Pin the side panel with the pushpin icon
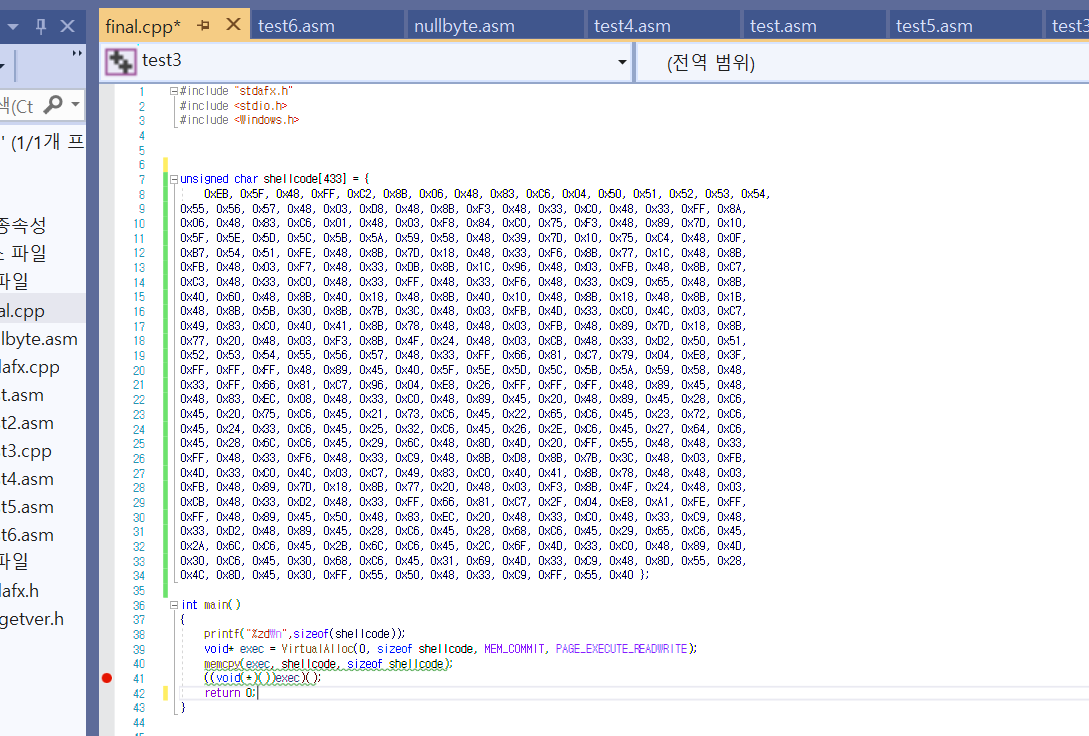Screen dimensions: 1089x736 (x=40, y=26)
